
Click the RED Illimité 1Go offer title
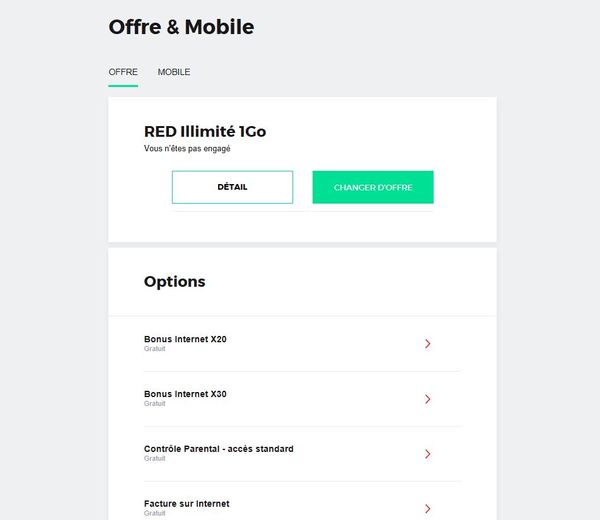click(205, 131)
